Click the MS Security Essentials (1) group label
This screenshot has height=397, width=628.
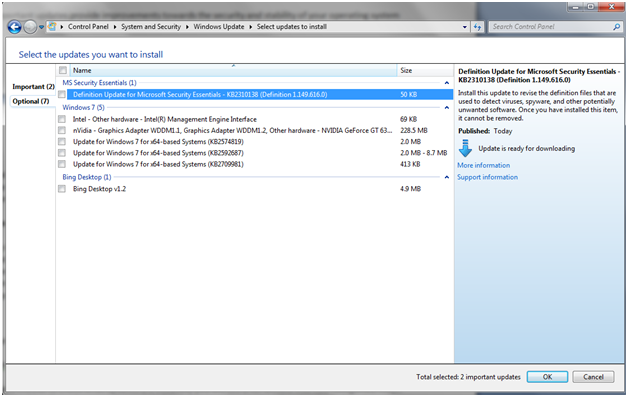[99, 83]
